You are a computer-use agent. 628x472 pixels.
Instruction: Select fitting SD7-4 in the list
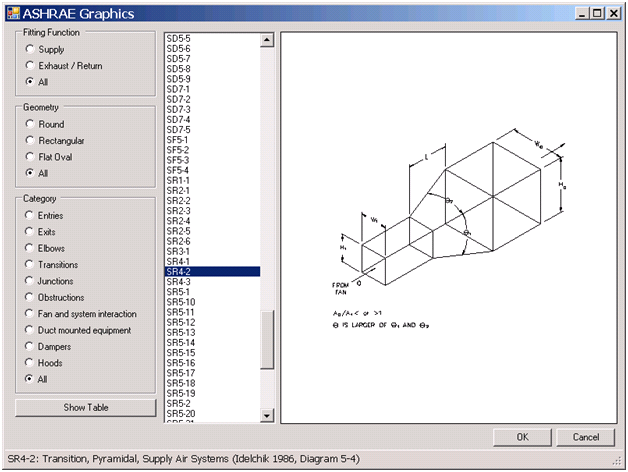(x=212, y=119)
